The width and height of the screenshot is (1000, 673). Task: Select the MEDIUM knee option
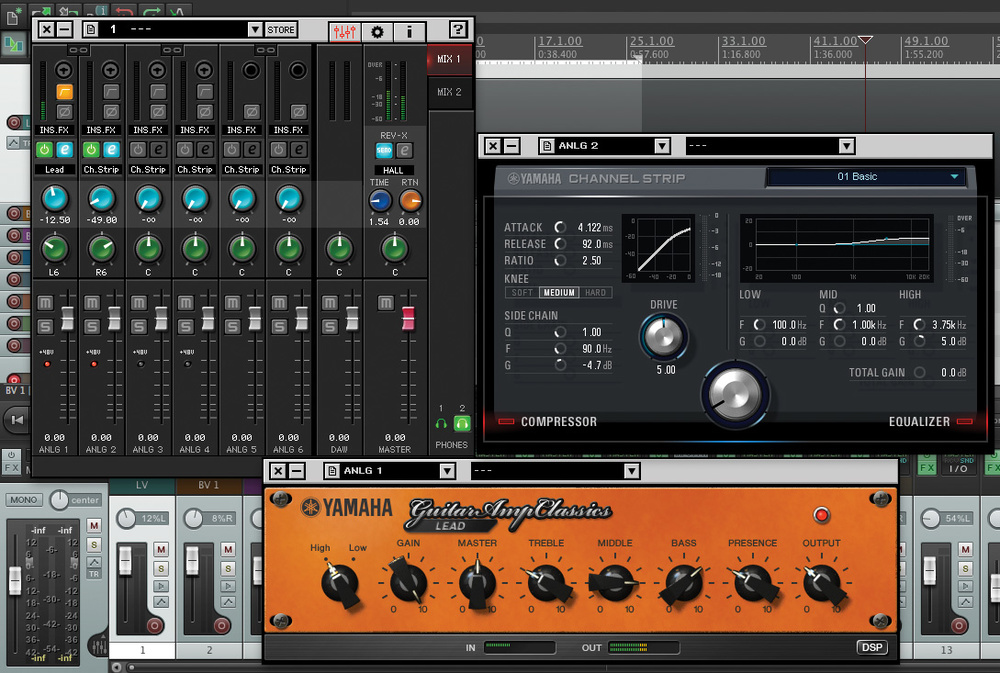tap(559, 293)
